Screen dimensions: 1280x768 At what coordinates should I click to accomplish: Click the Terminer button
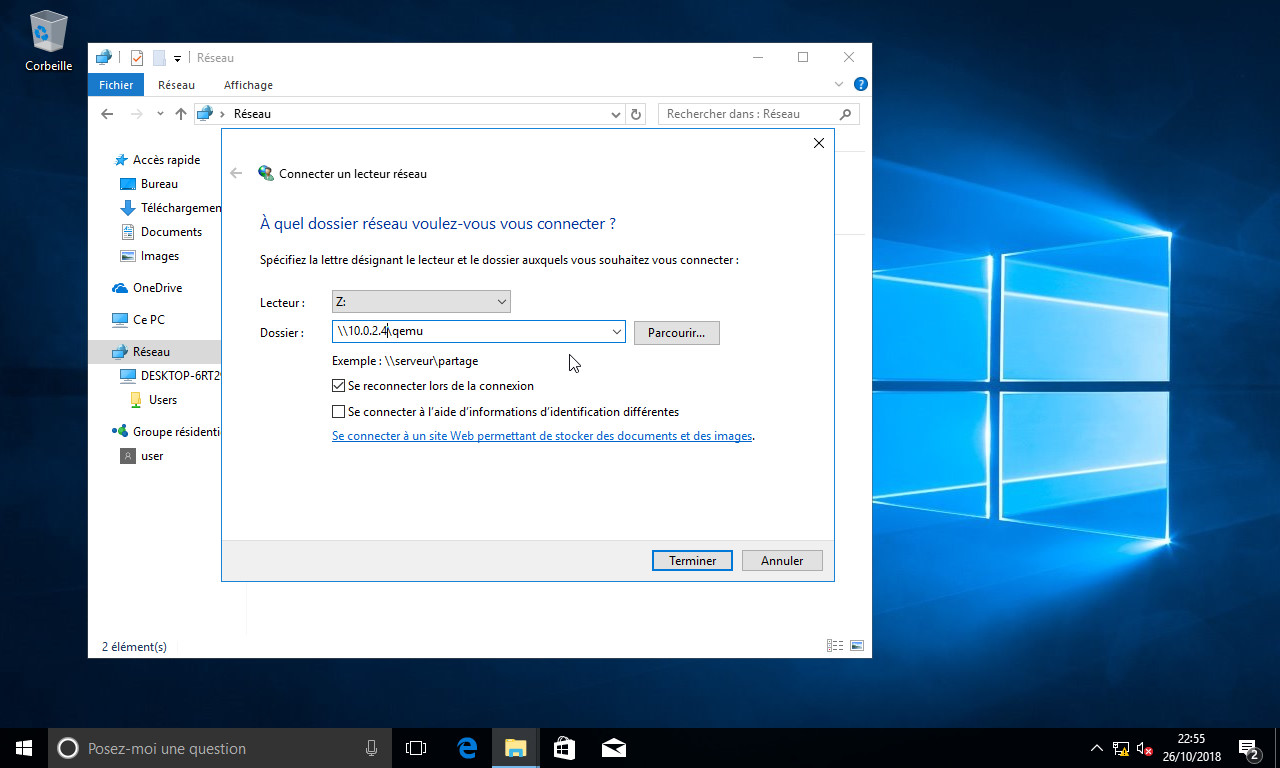[x=692, y=561]
